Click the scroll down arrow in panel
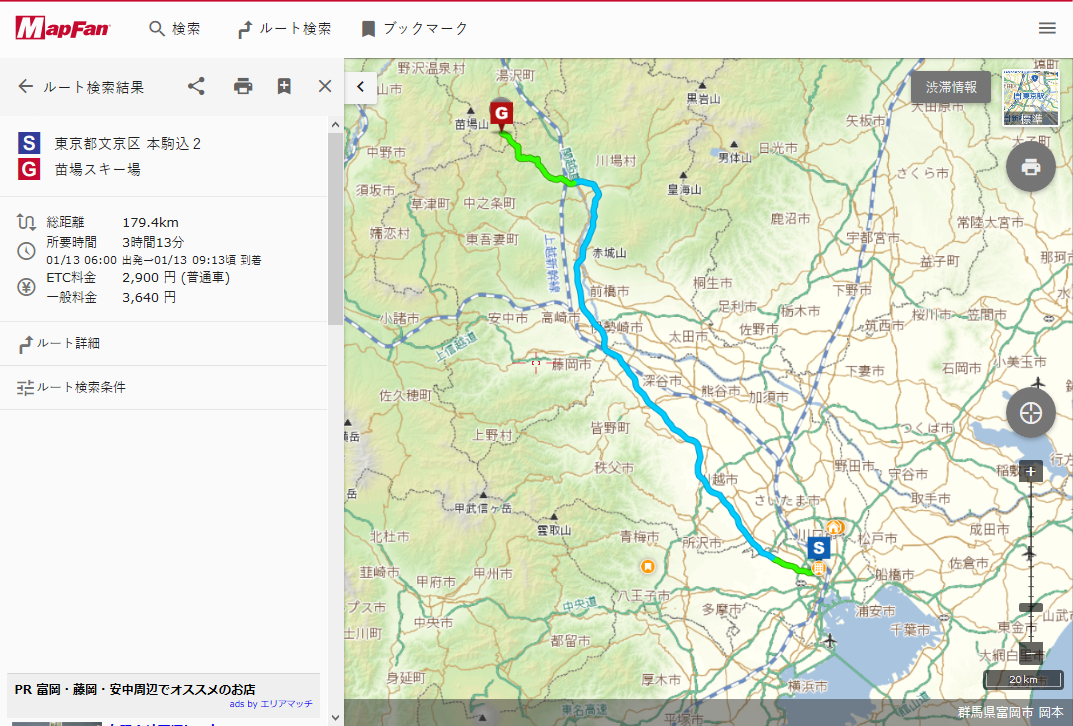Screen dimensions: 1073x726 click(x=335, y=718)
